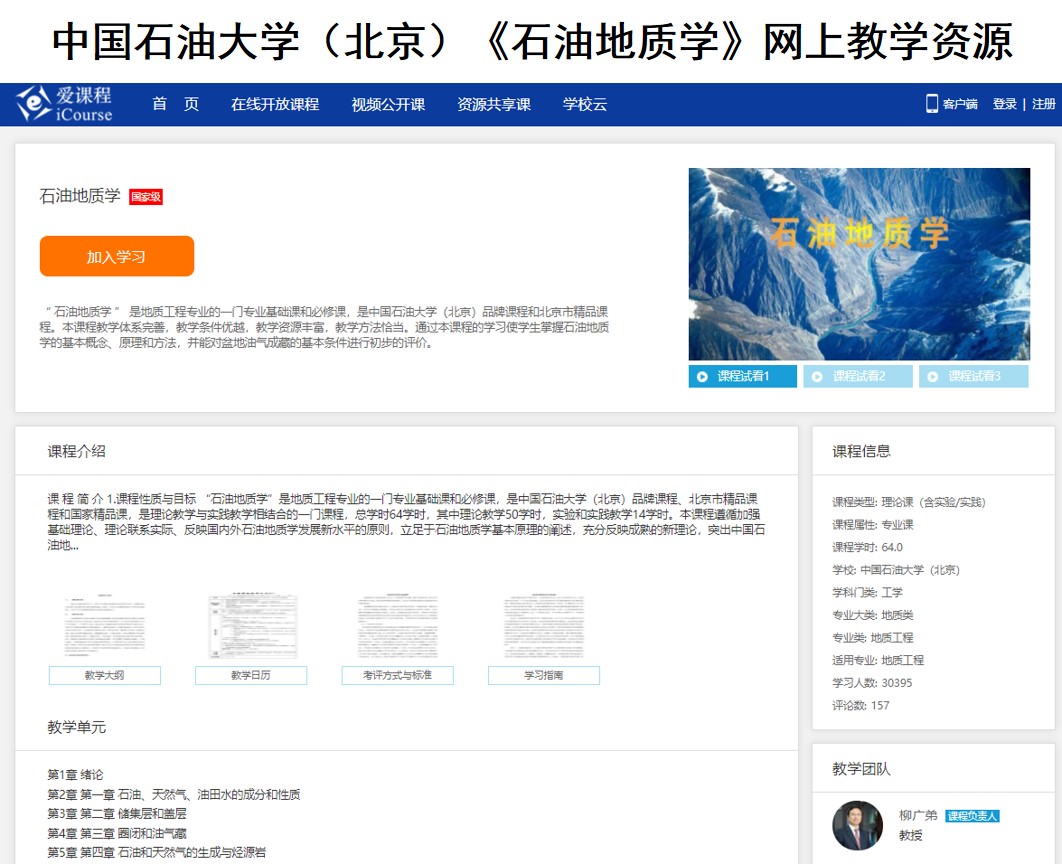Open 首页 in navigation bar

click(x=175, y=104)
